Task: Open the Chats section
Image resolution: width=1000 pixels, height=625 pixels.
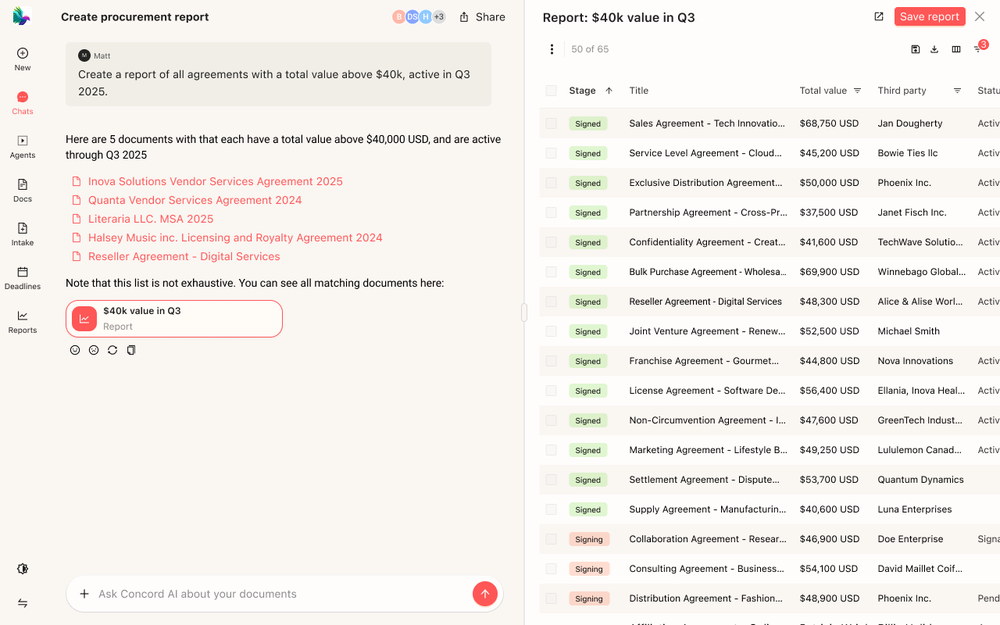Action: 22,103
